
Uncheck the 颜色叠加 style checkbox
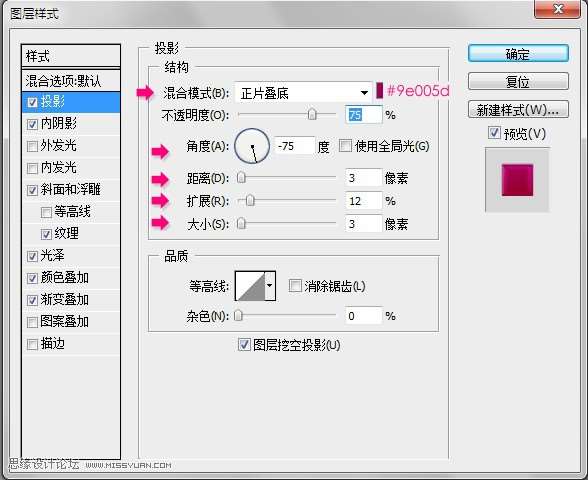33,278
